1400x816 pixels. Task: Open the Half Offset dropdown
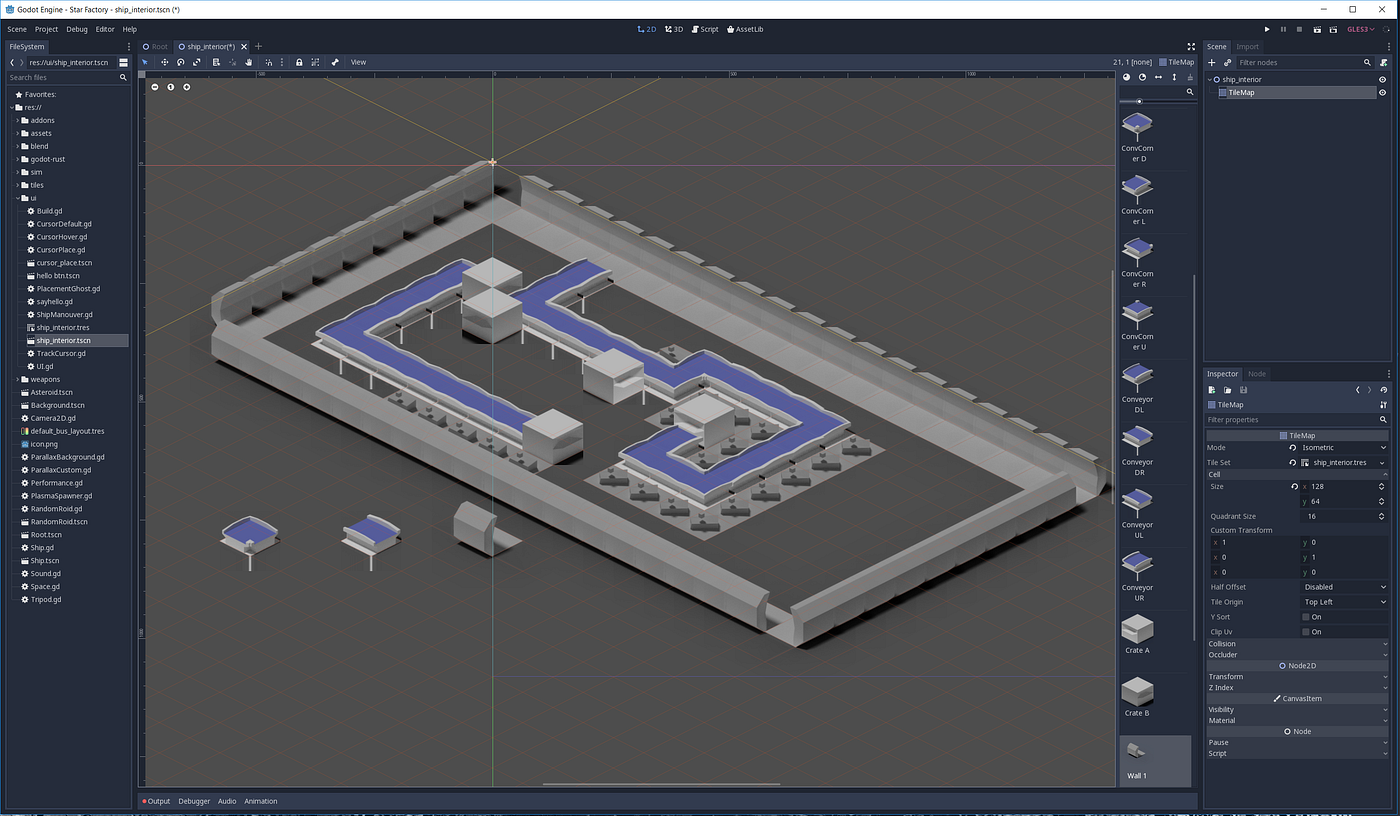pos(1344,587)
